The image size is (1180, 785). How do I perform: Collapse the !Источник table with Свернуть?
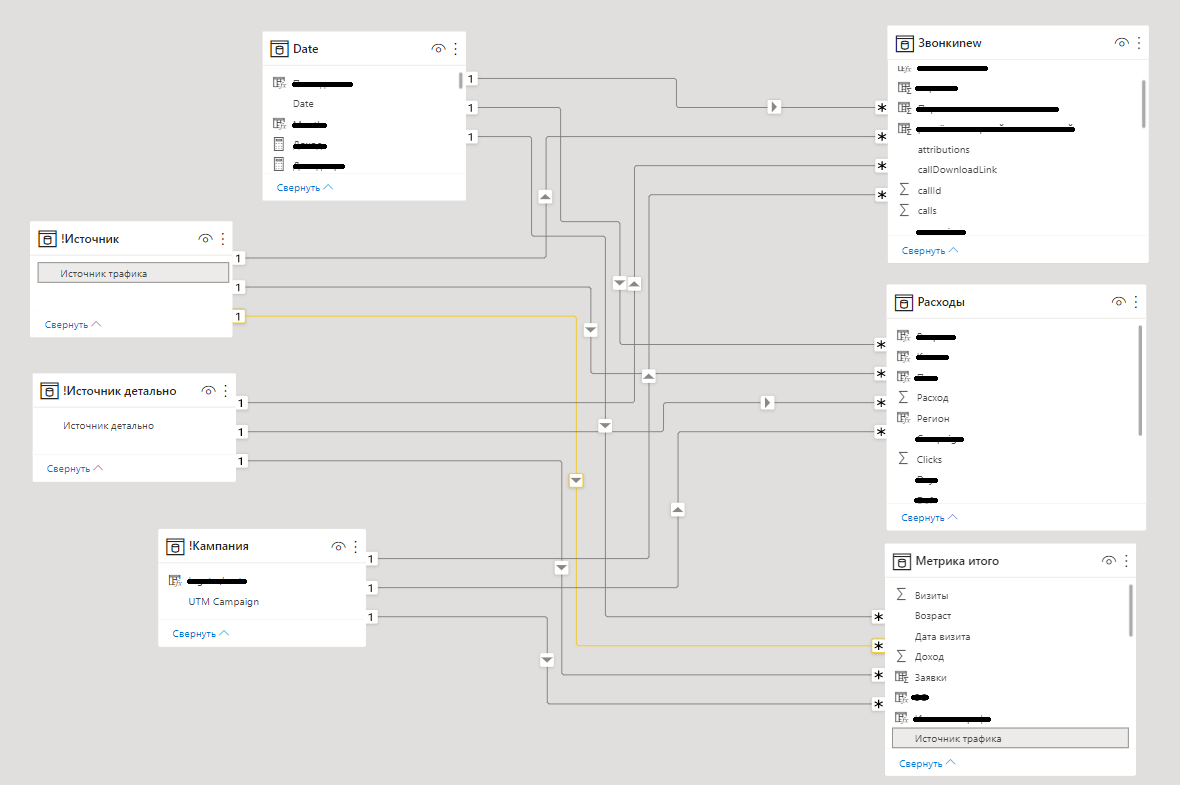click(73, 325)
